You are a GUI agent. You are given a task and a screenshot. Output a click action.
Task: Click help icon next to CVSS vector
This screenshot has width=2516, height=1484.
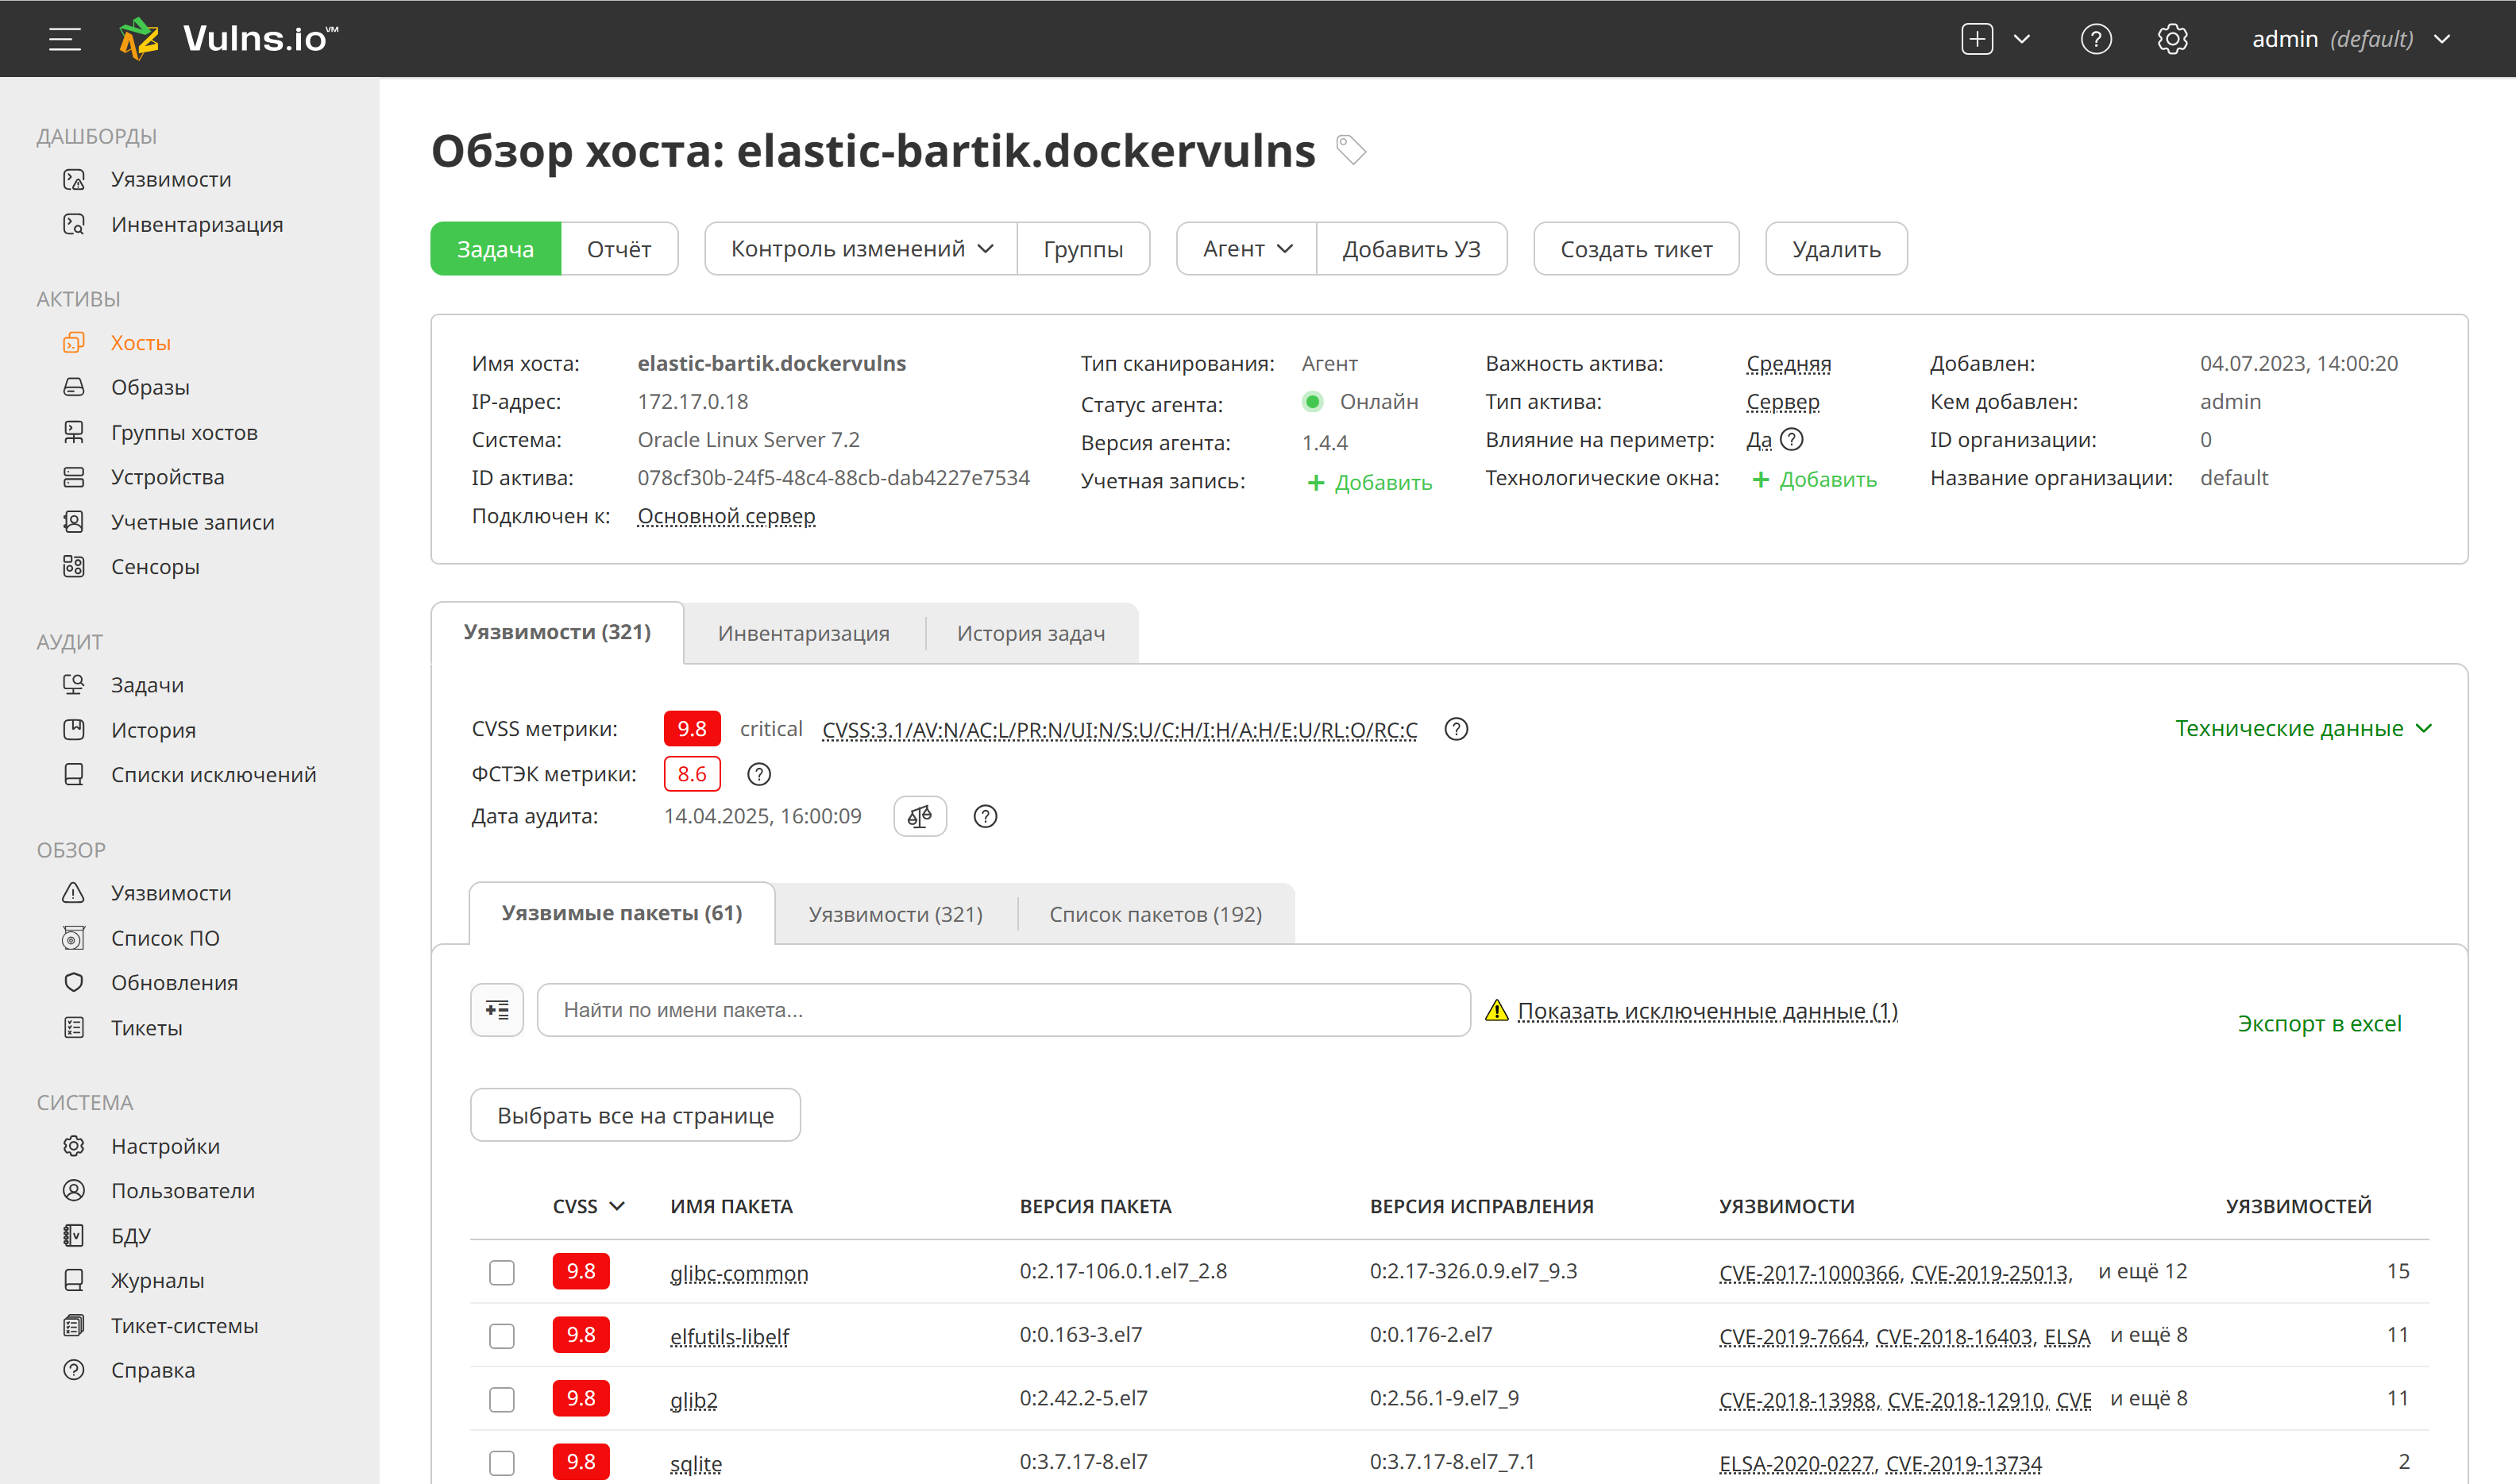[x=1456, y=729]
